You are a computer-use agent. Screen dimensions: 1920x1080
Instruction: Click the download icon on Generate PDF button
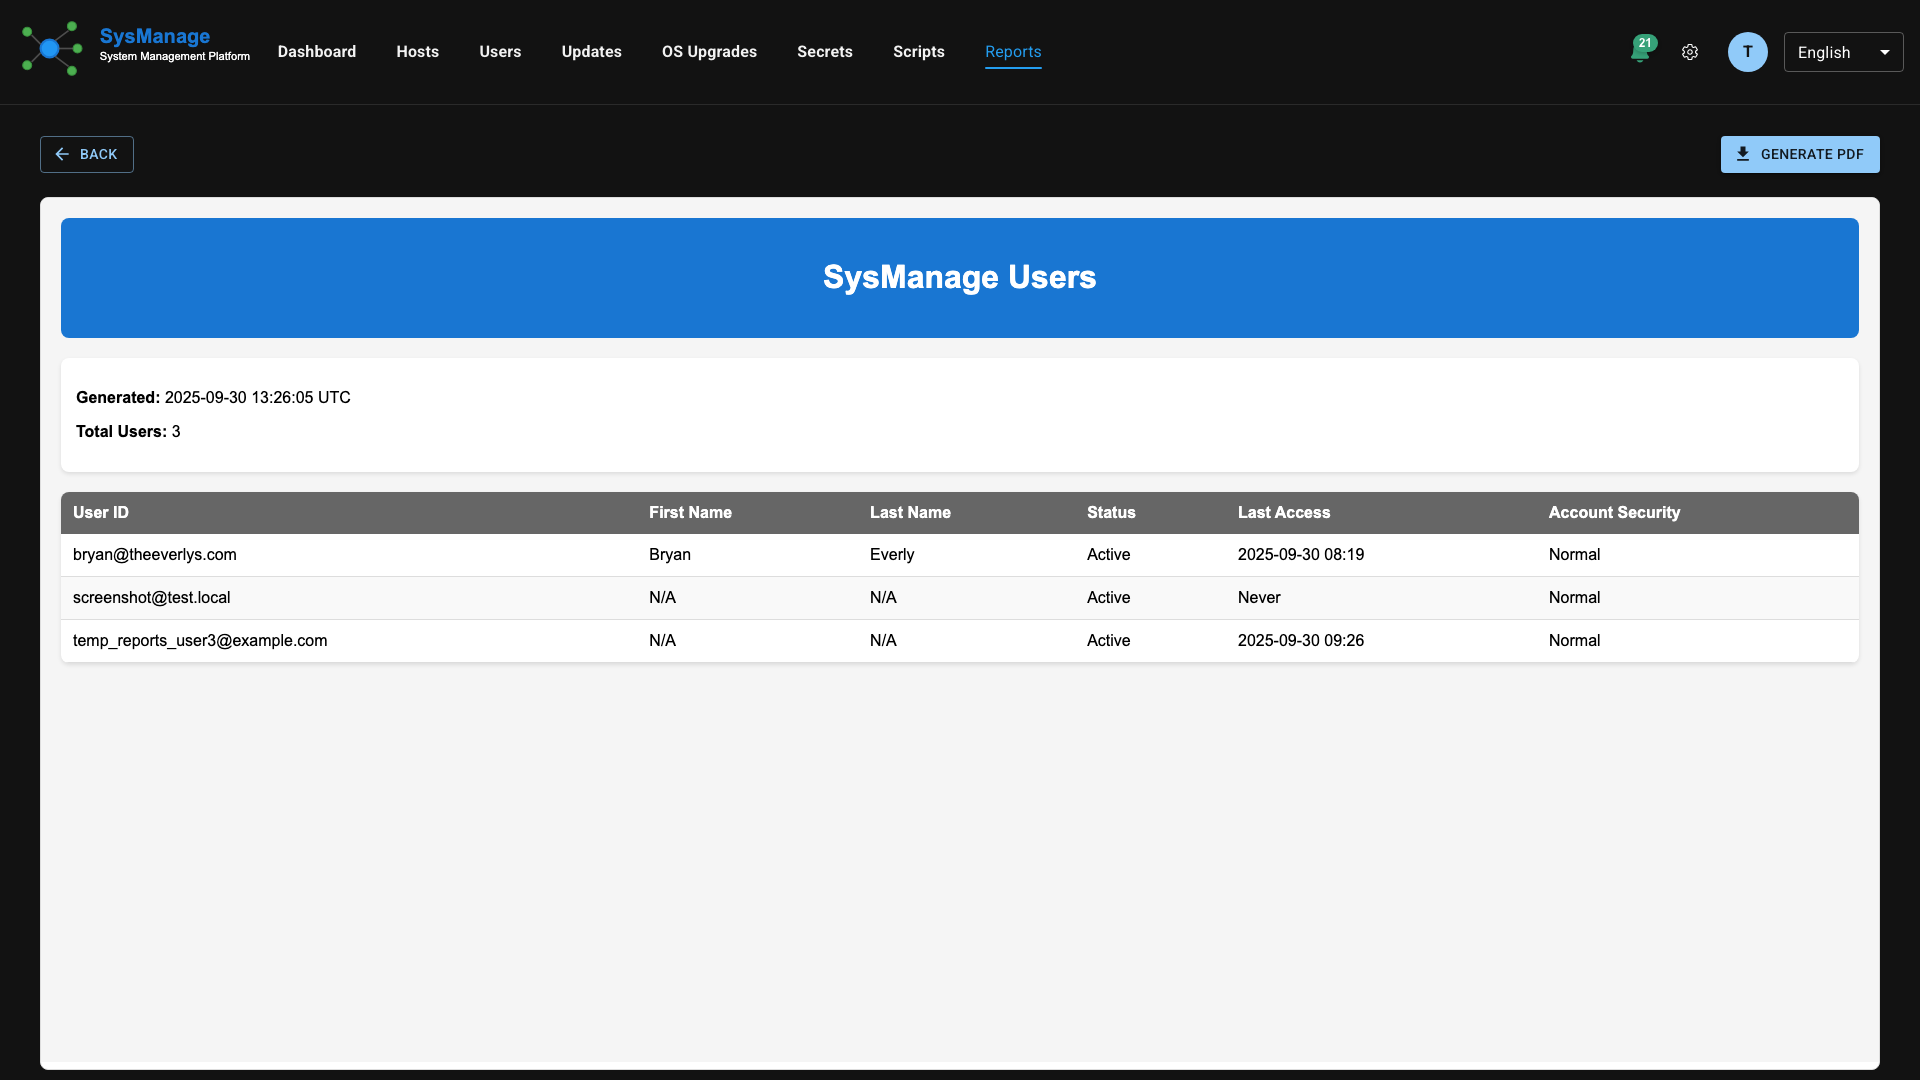pyautogui.click(x=1745, y=154)
